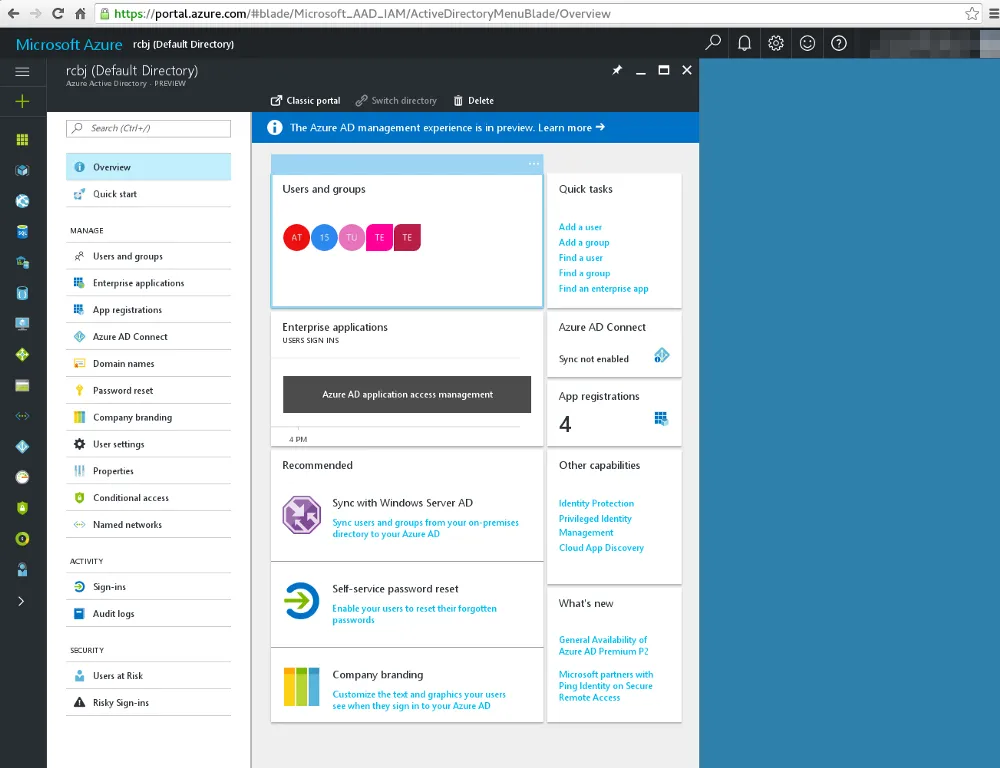
Task: Open Users at Risk under Security
Action: [x=149, y=676]
